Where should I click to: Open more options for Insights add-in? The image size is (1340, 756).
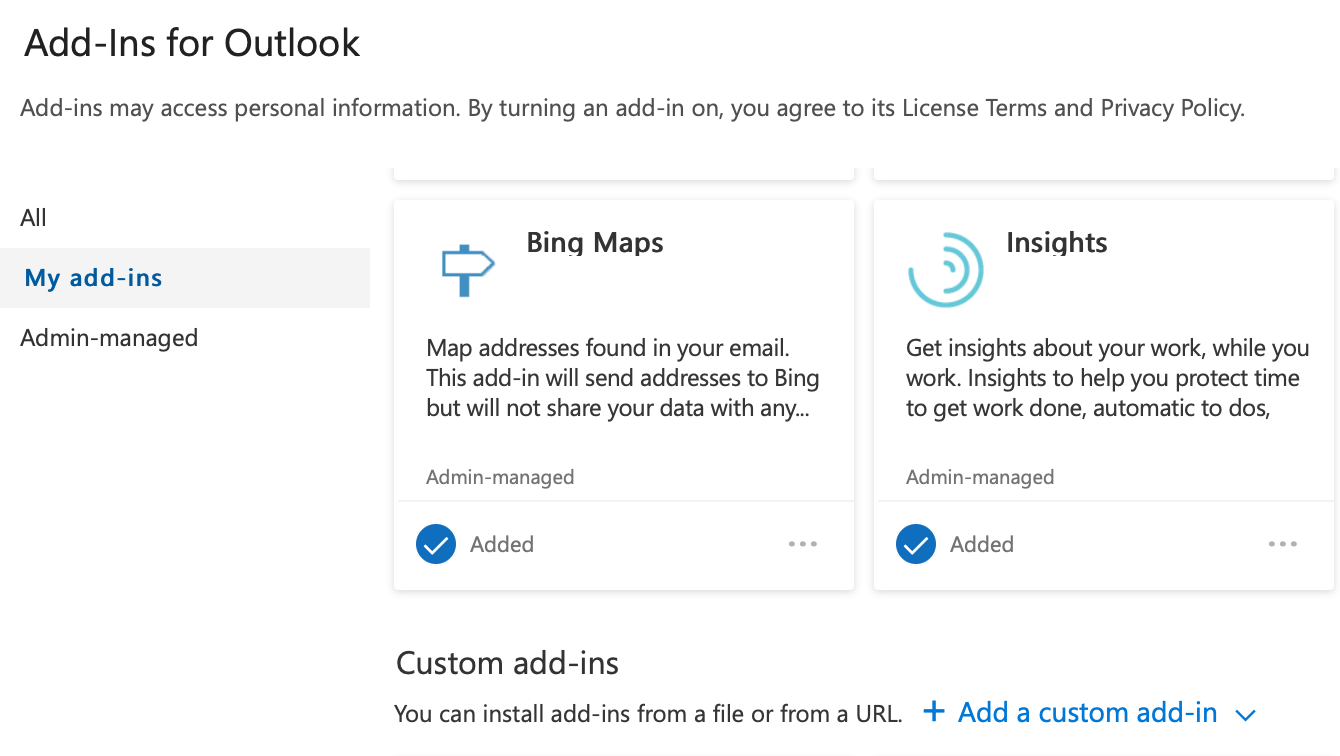[x=1282, y=544]
